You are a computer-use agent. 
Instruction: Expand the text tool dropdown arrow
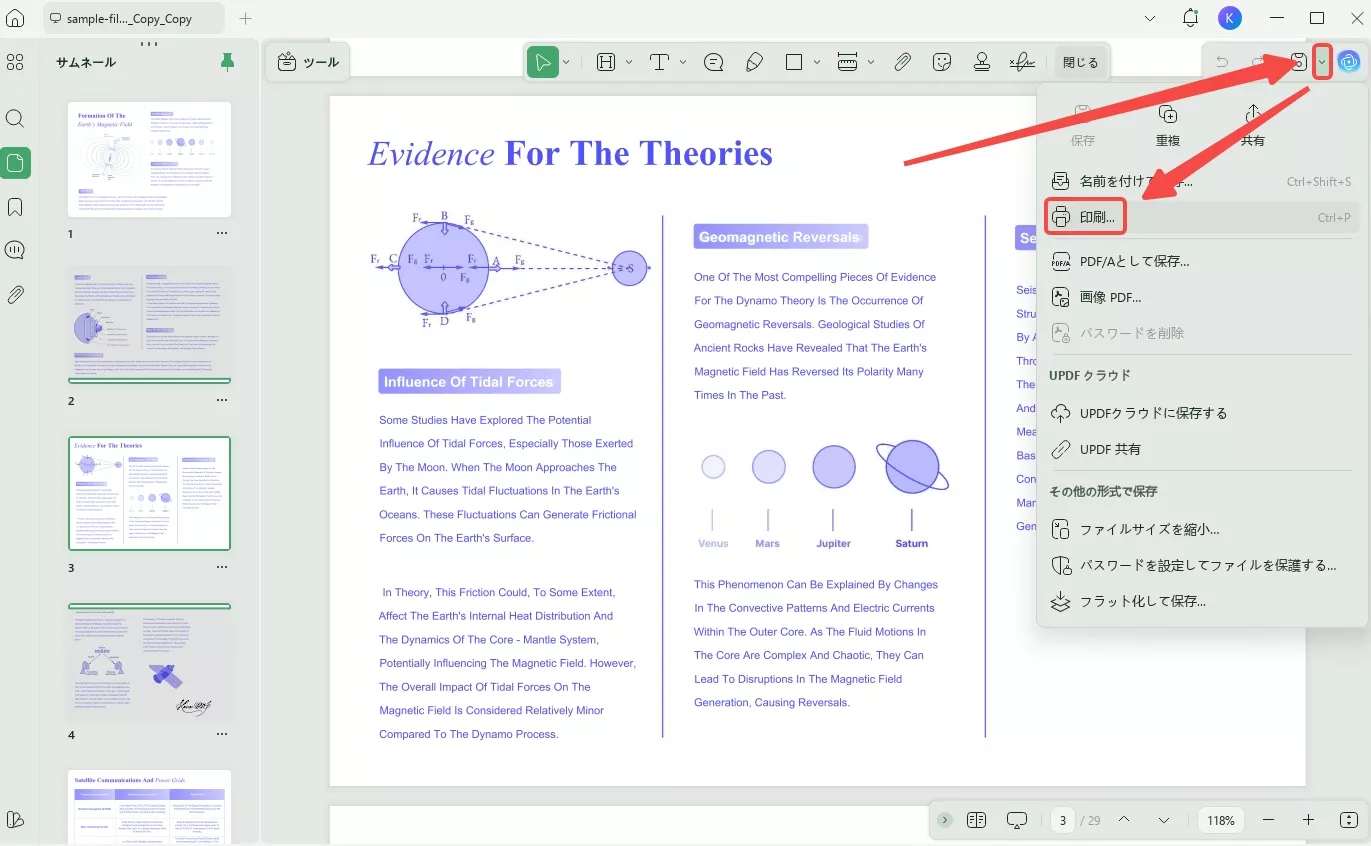683,62
